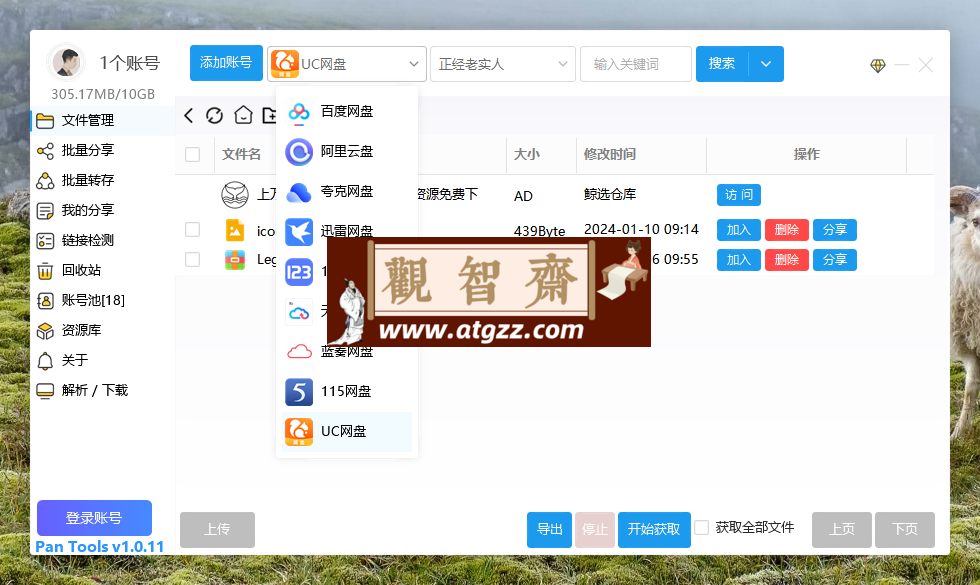This screenshot has width=980, height=585.
Task: Click the 2024-01-10 09:14 date cell
Action: click(641, 229)
